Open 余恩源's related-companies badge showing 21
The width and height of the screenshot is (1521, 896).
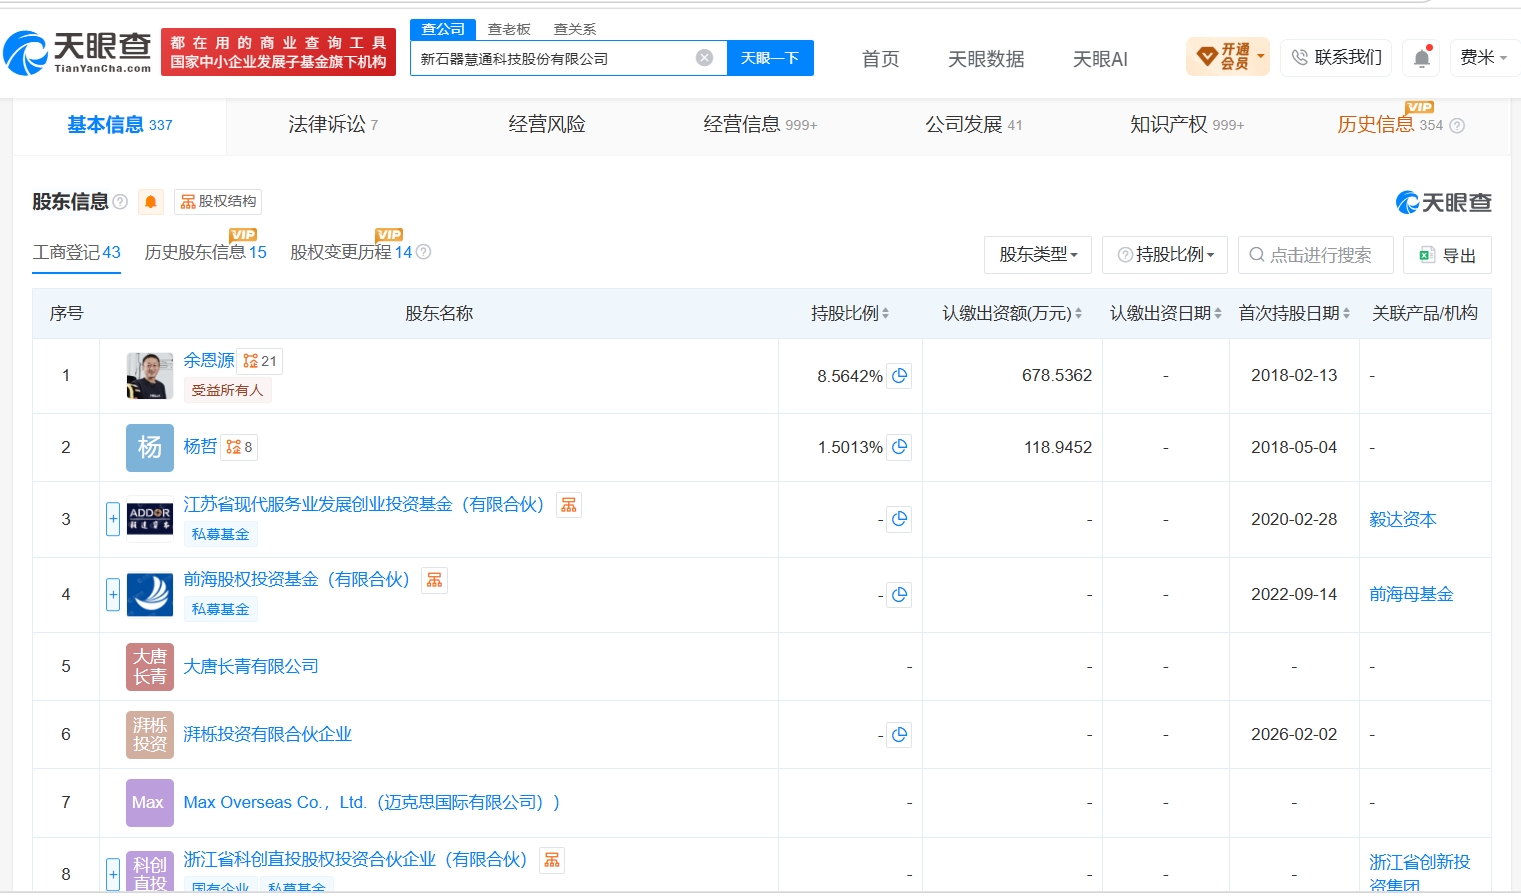pos(260,361)
